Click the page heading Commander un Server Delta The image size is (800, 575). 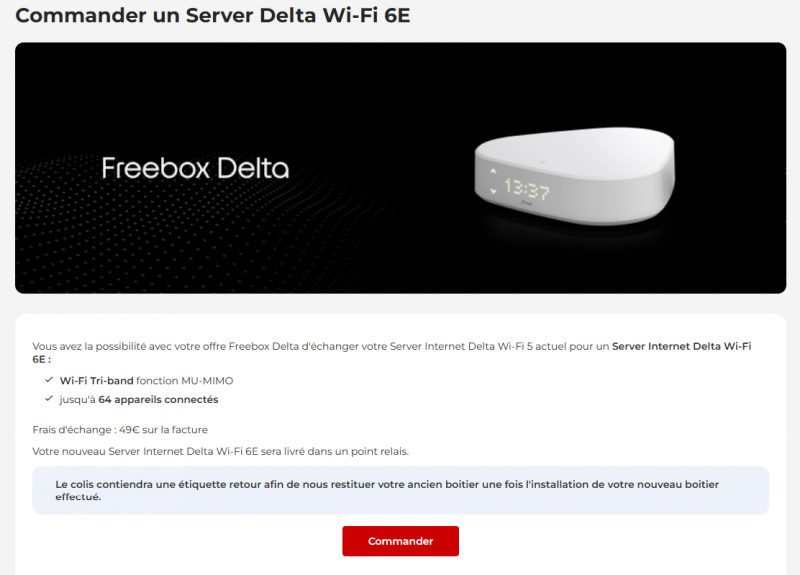point(213,15)
